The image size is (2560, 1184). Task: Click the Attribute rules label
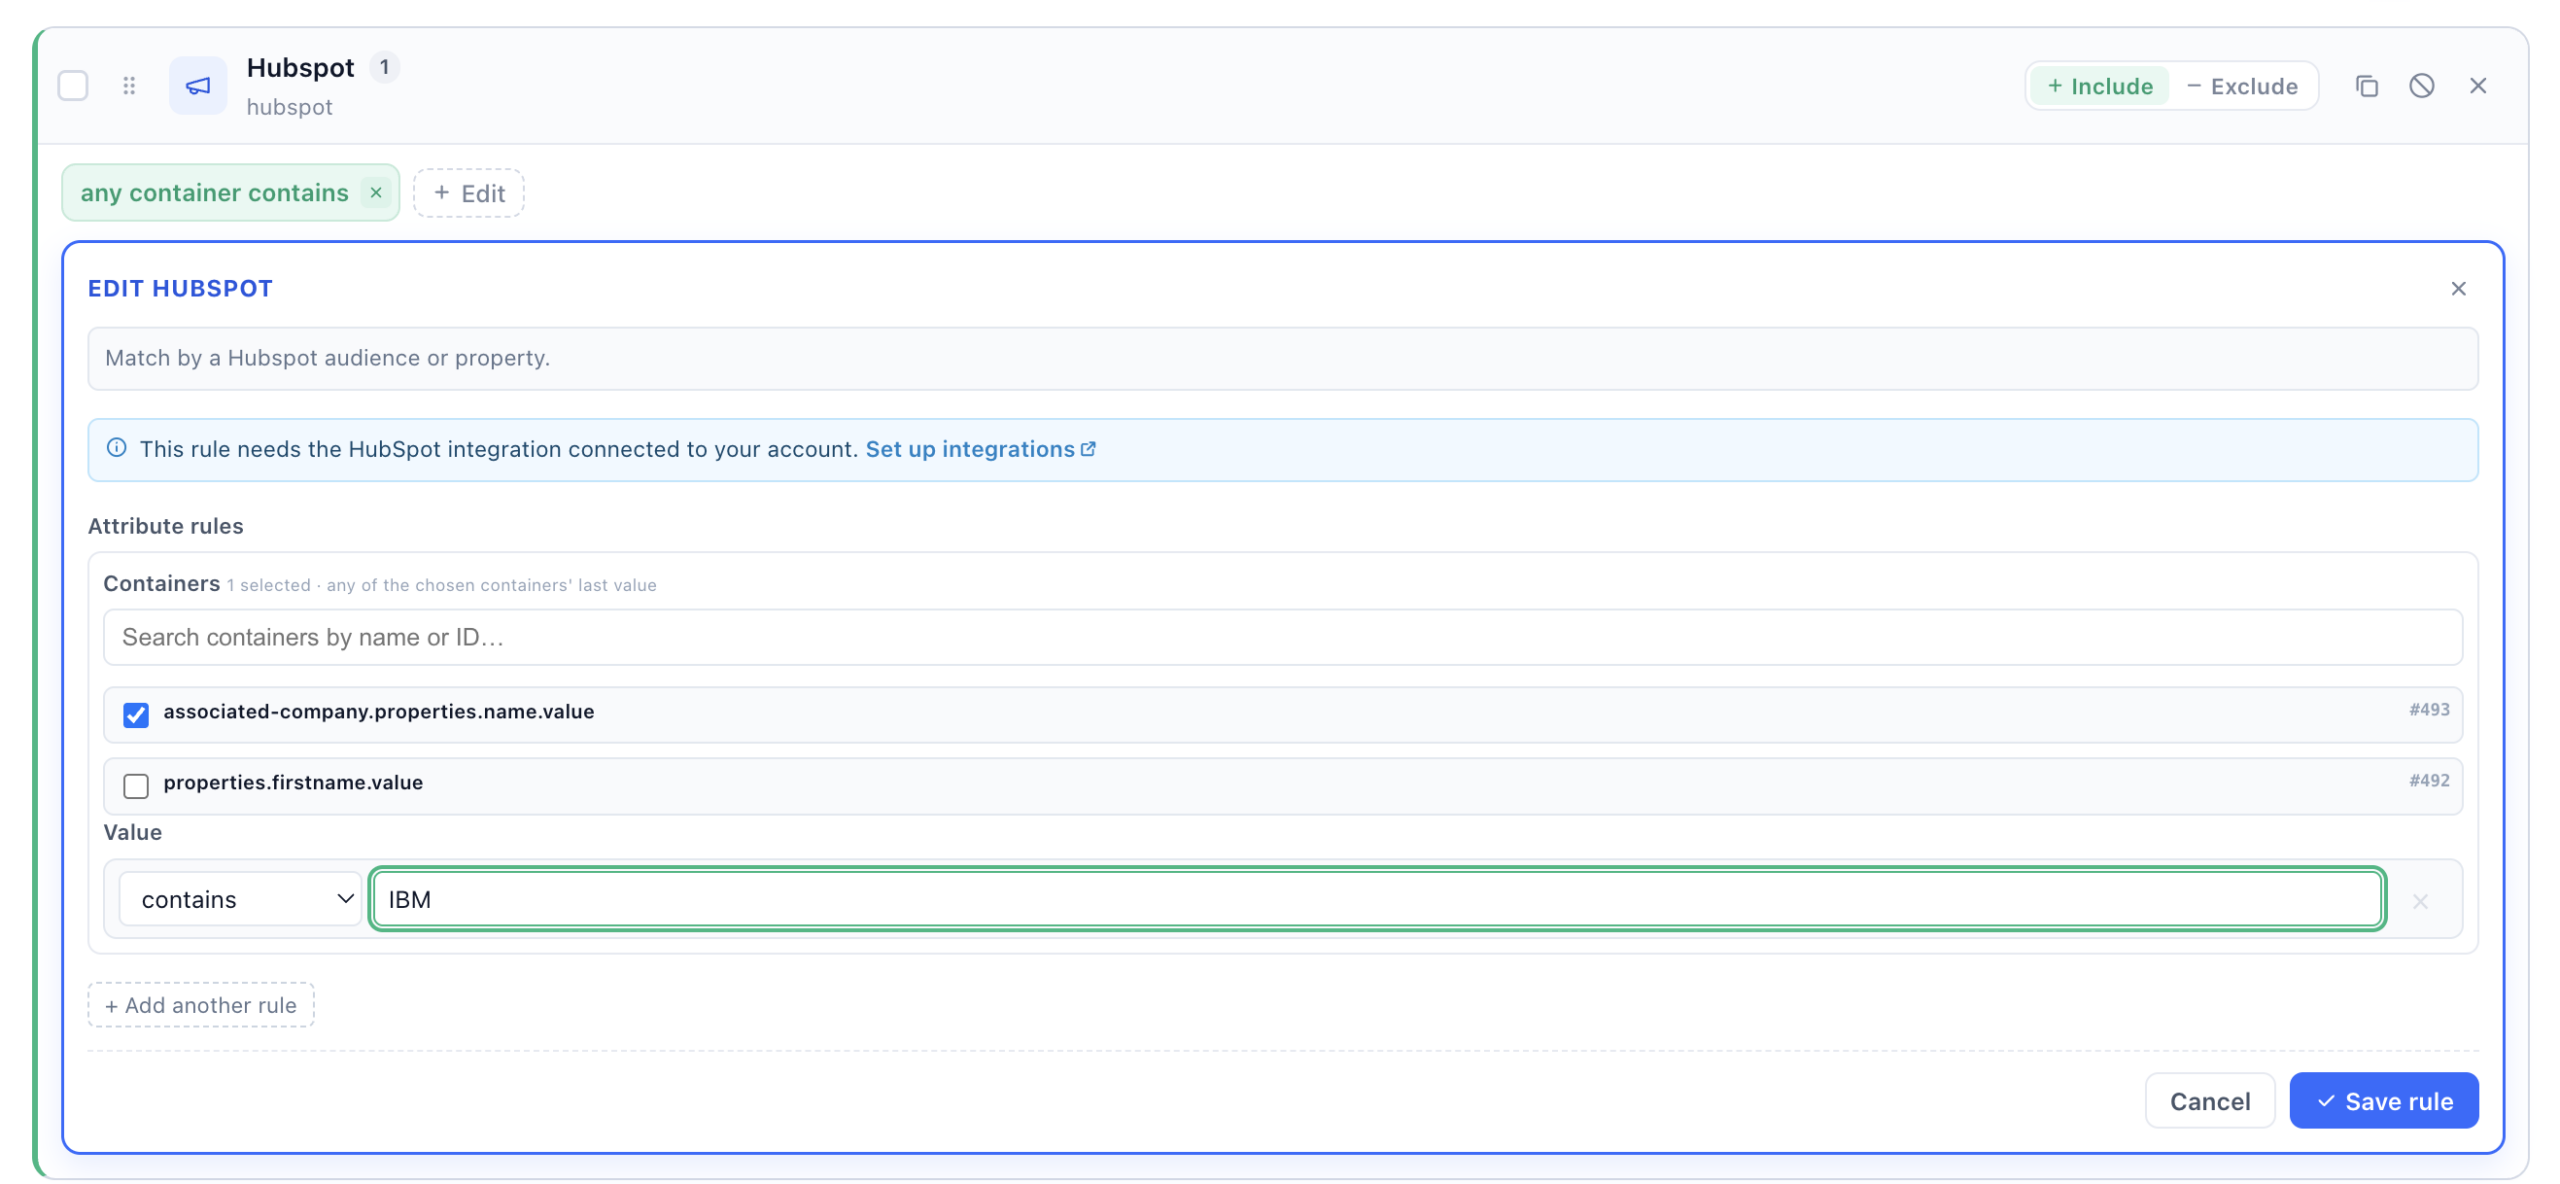(x=166, y=526)
